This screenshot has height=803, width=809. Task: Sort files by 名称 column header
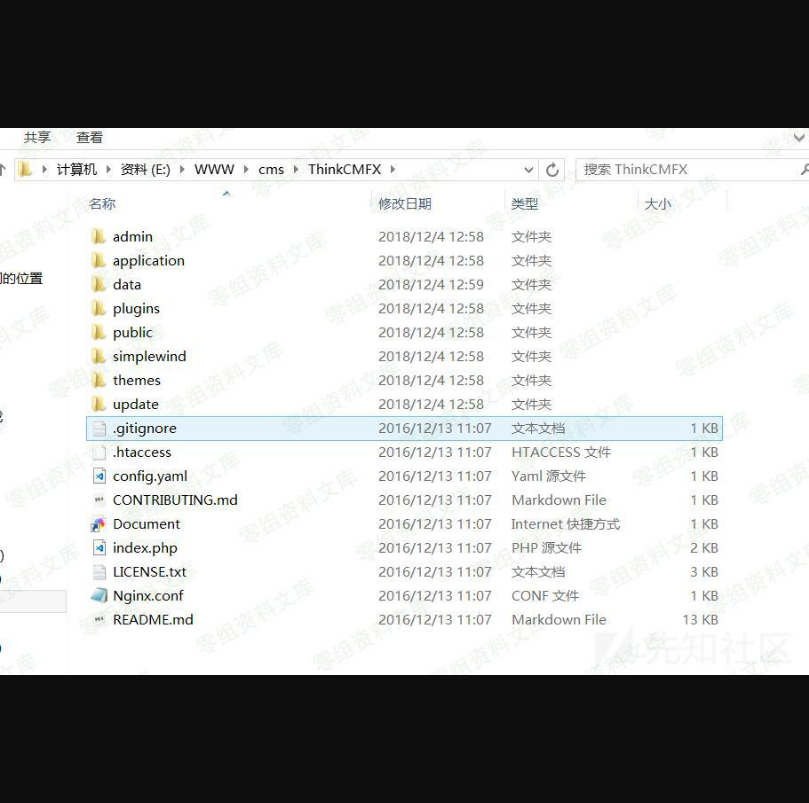tap(102, 204)
